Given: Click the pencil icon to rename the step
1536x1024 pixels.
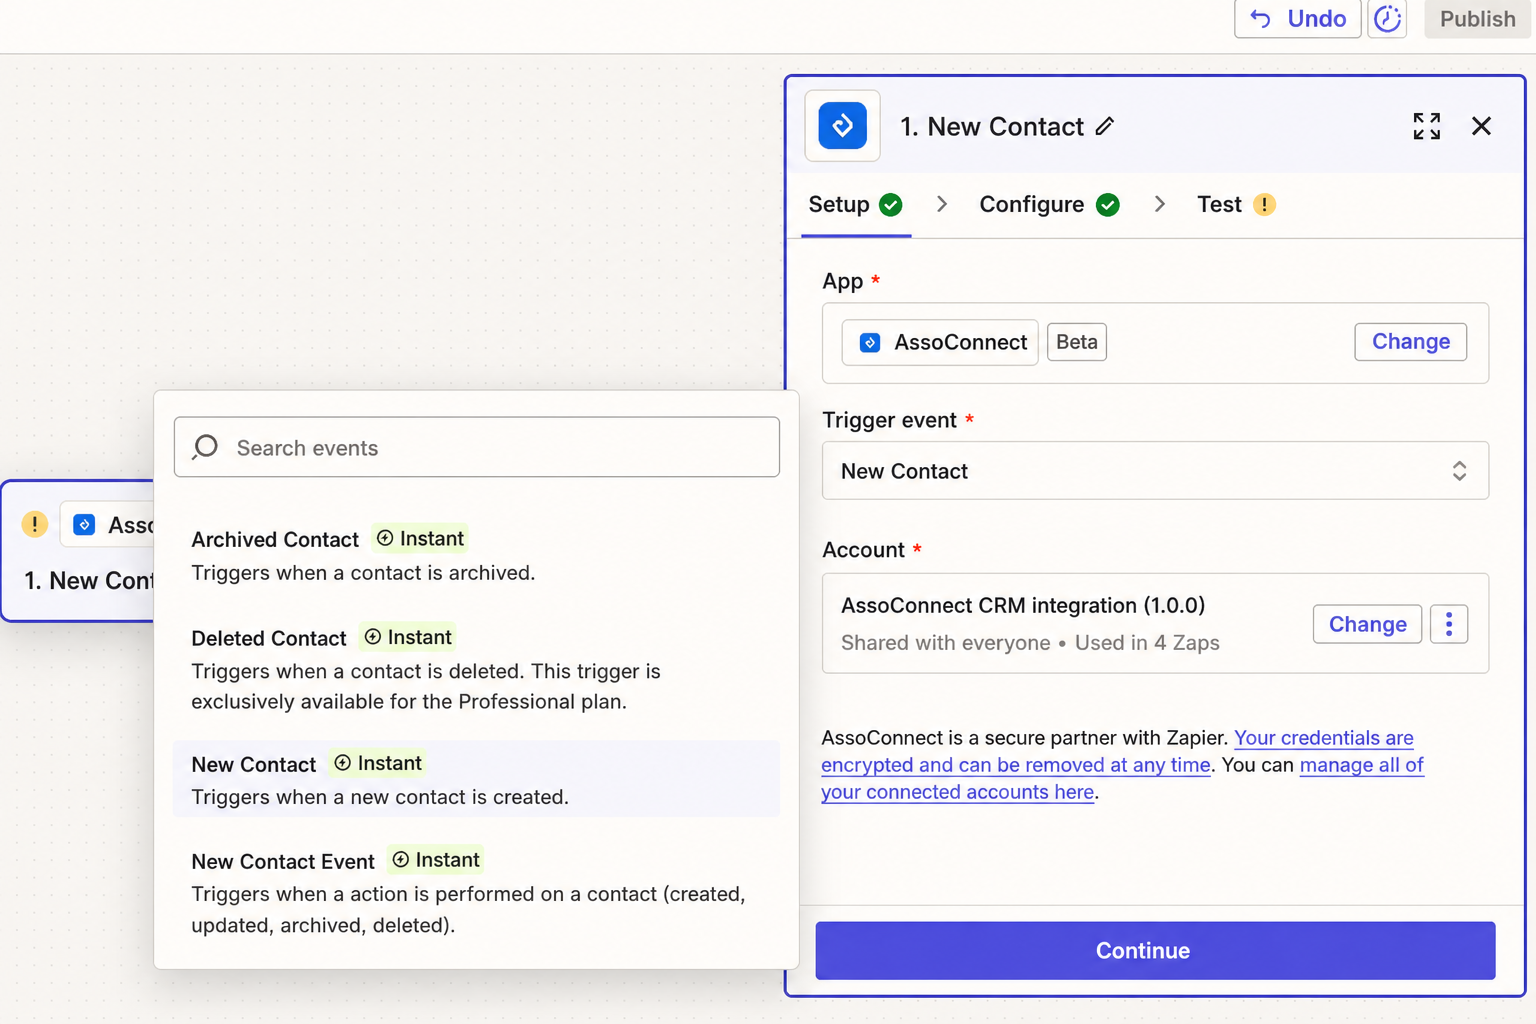Looking at the screenshot, I should [x=1105, y=126].
